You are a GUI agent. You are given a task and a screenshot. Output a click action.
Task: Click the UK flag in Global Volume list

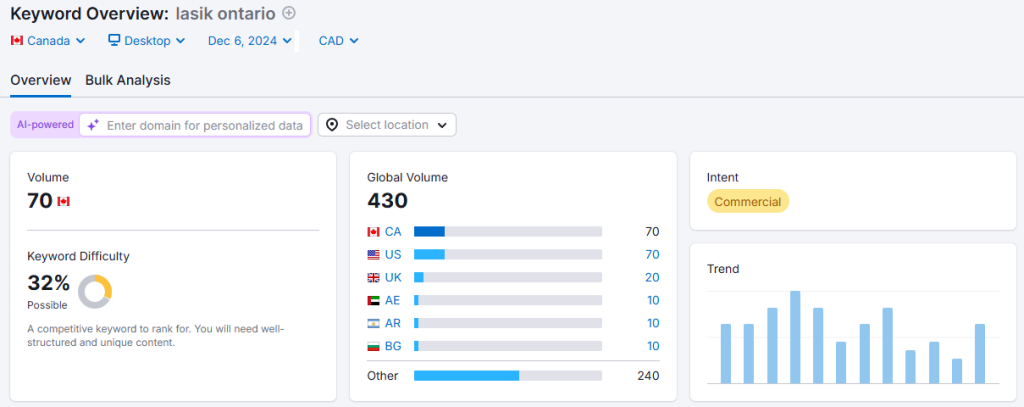(x=374, y=277)
